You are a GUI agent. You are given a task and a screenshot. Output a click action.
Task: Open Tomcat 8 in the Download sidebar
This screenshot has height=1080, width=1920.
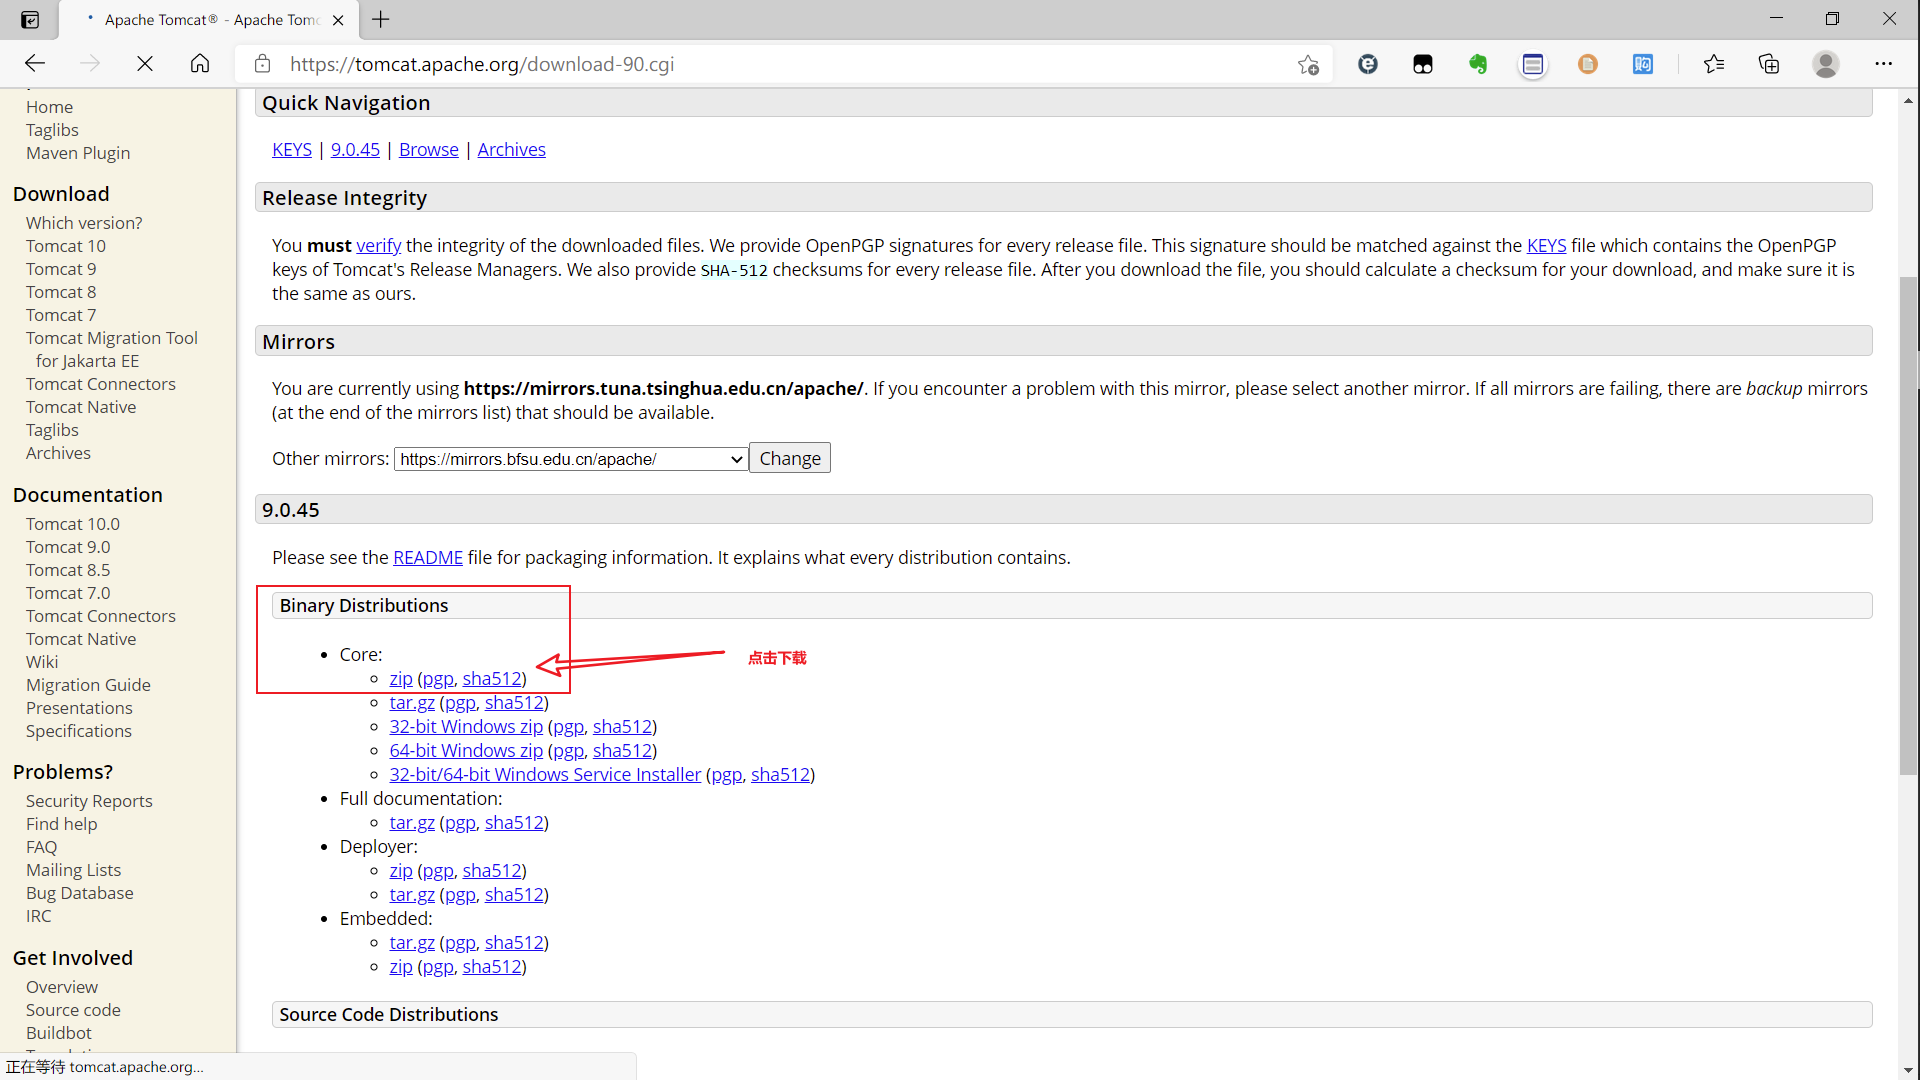61,292
